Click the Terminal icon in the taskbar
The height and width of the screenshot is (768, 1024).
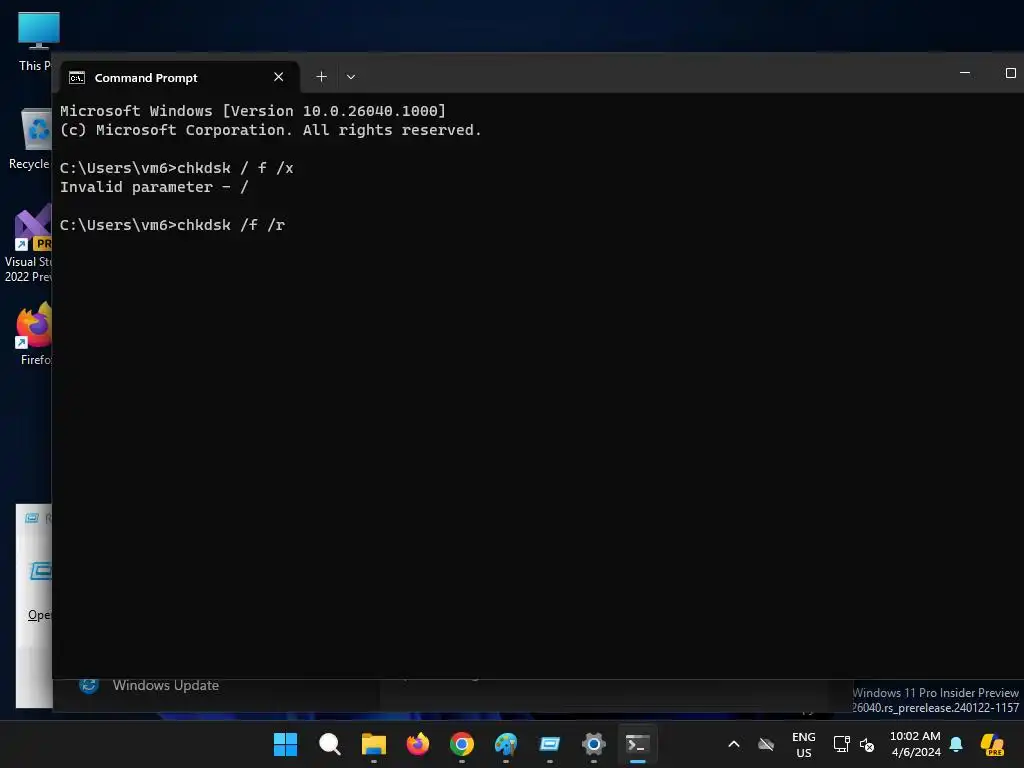tap(637, 744)
